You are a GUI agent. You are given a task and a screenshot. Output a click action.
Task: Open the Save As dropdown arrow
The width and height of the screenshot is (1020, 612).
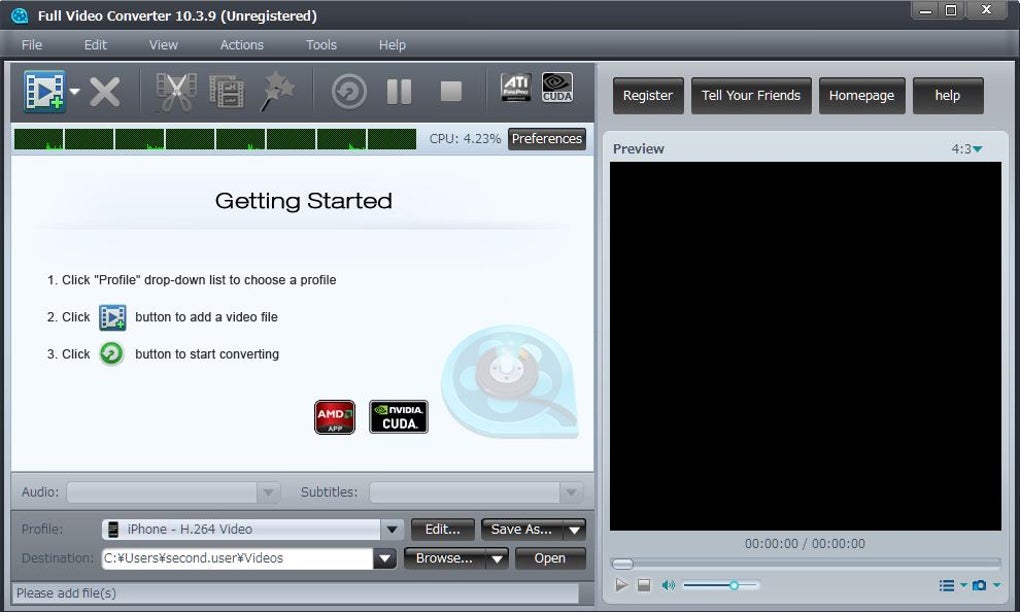point(574,530)
